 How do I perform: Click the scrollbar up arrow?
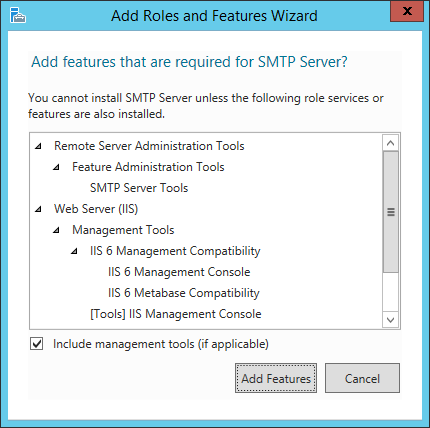391,143
